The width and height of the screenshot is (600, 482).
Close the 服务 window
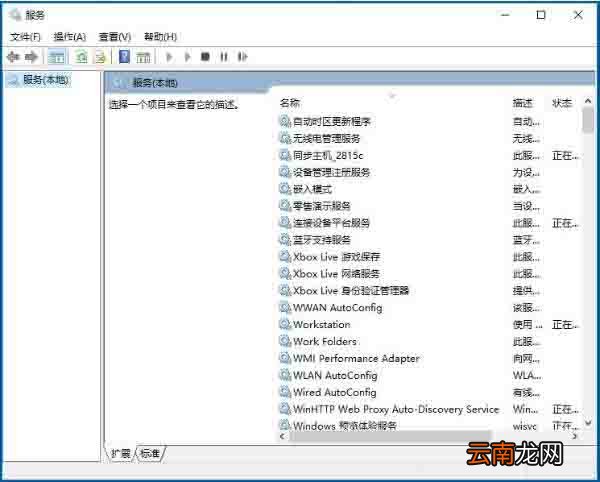pyautogui.click(x=578, y=15)
